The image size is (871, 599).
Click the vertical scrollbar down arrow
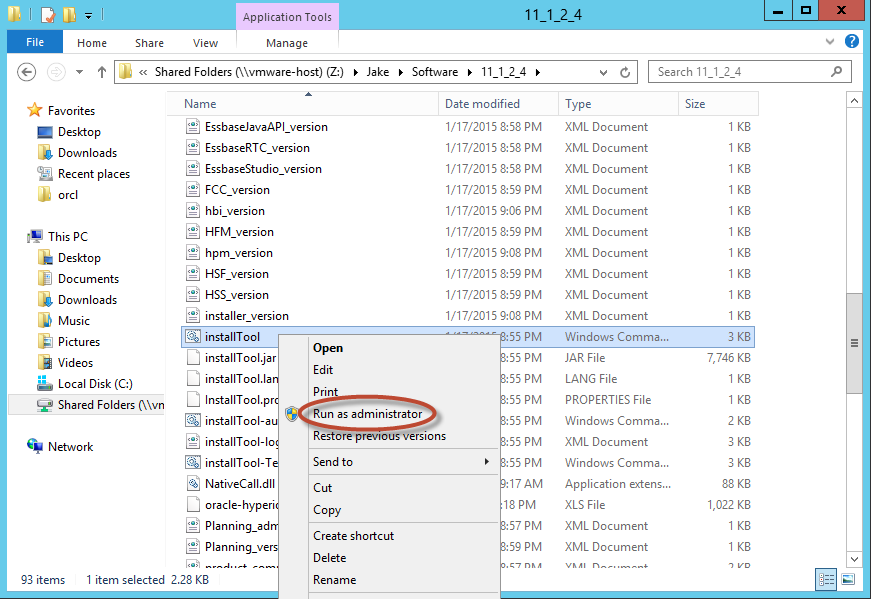[854, 560]
